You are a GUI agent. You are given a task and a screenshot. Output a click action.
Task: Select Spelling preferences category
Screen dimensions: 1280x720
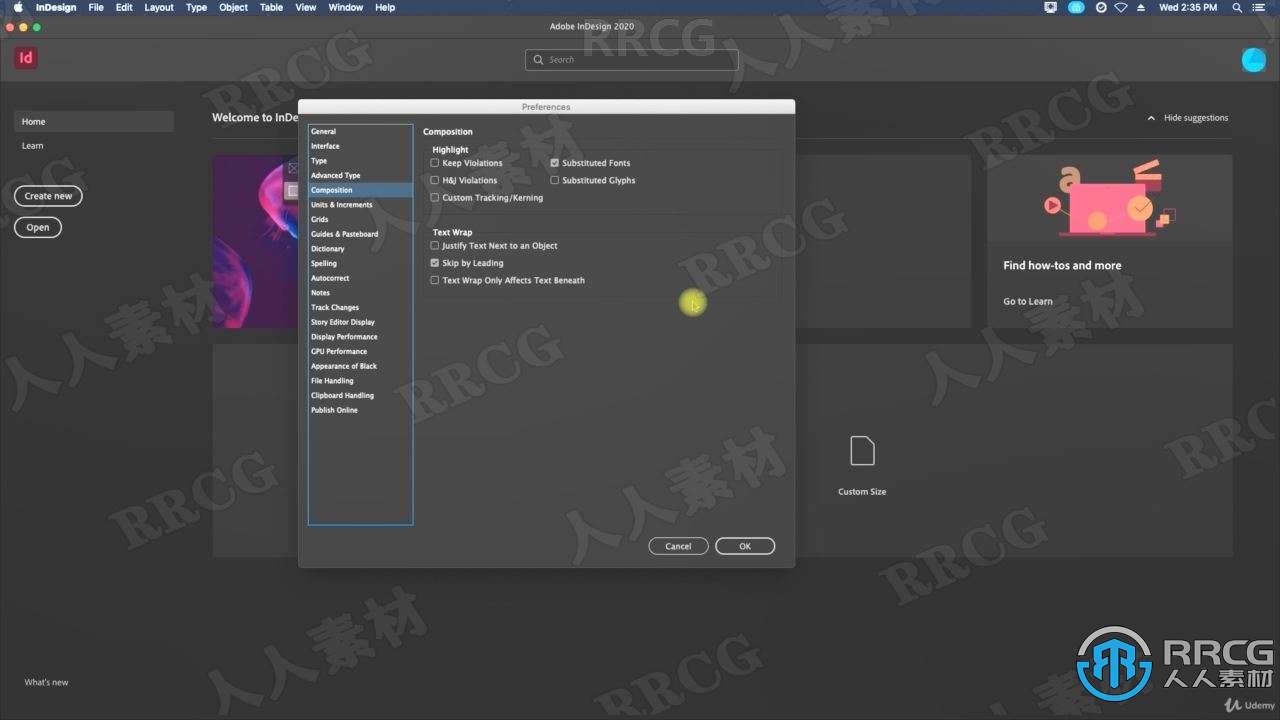(x=360, y=264)
